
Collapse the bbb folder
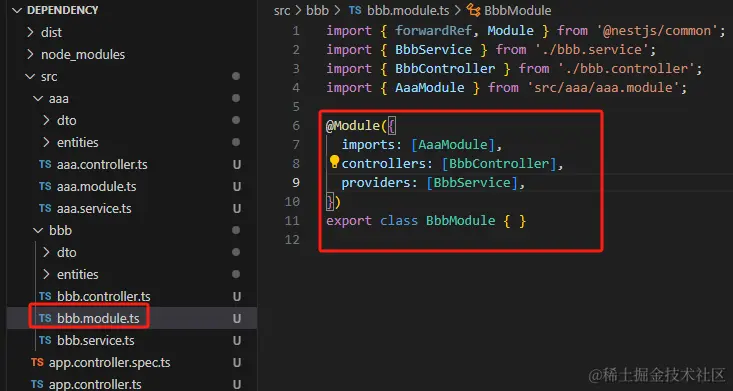38,230
